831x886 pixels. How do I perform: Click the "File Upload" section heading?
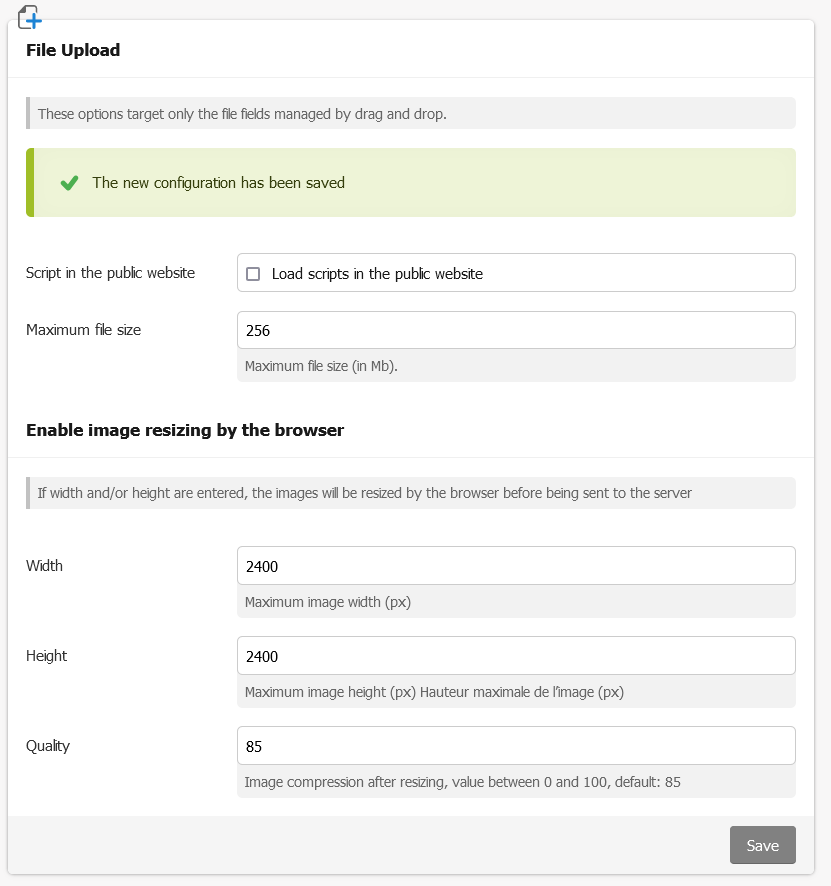tap(73, 50)
